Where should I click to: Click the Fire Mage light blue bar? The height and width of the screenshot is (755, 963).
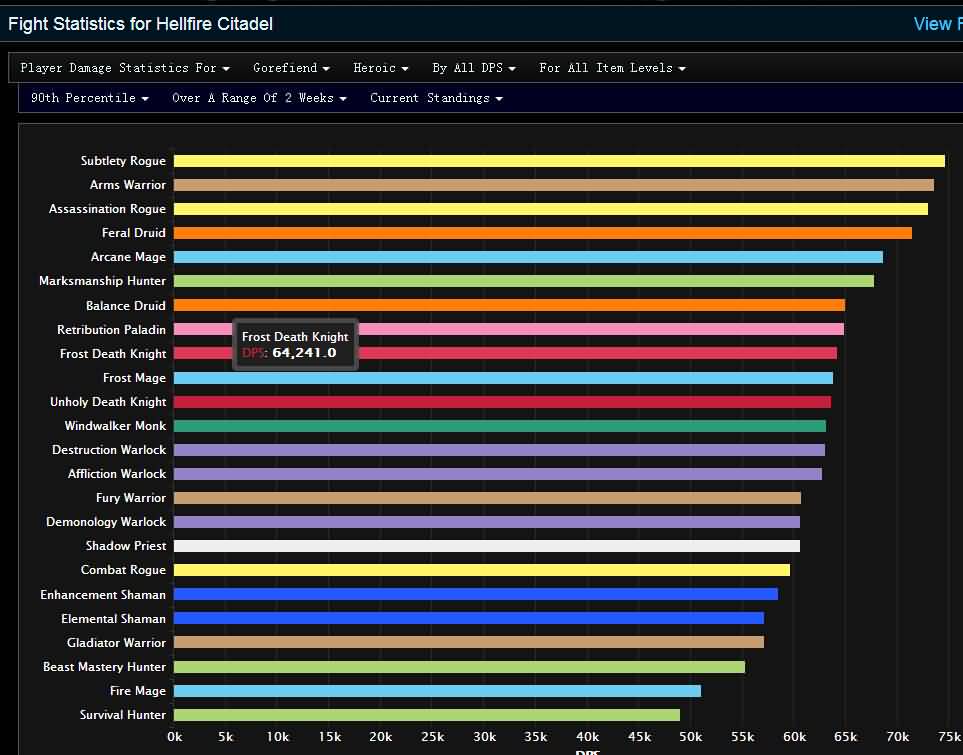pos(437,691)
